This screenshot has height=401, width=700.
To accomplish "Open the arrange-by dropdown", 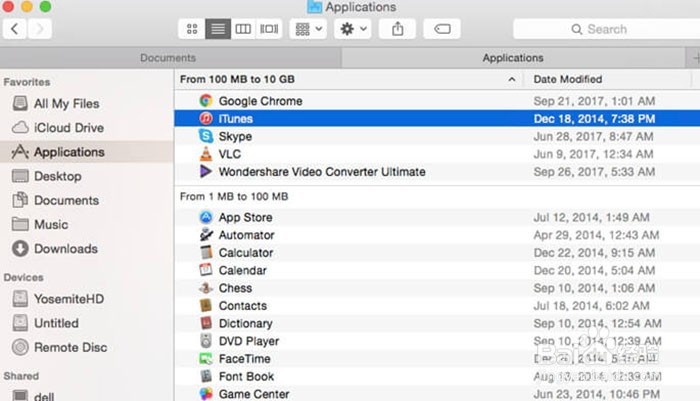I will 307,29.
